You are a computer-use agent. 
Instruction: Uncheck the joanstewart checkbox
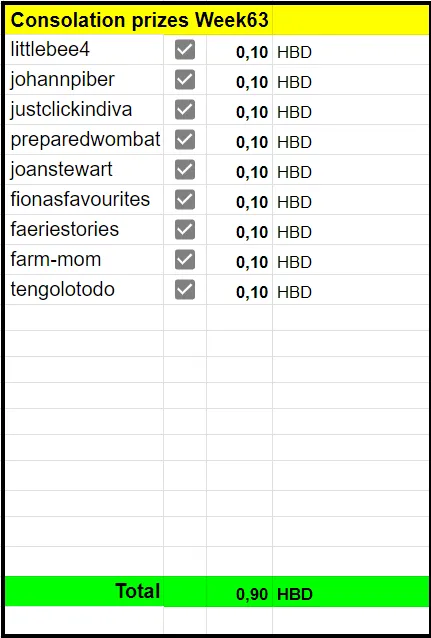tap(185, 170)
